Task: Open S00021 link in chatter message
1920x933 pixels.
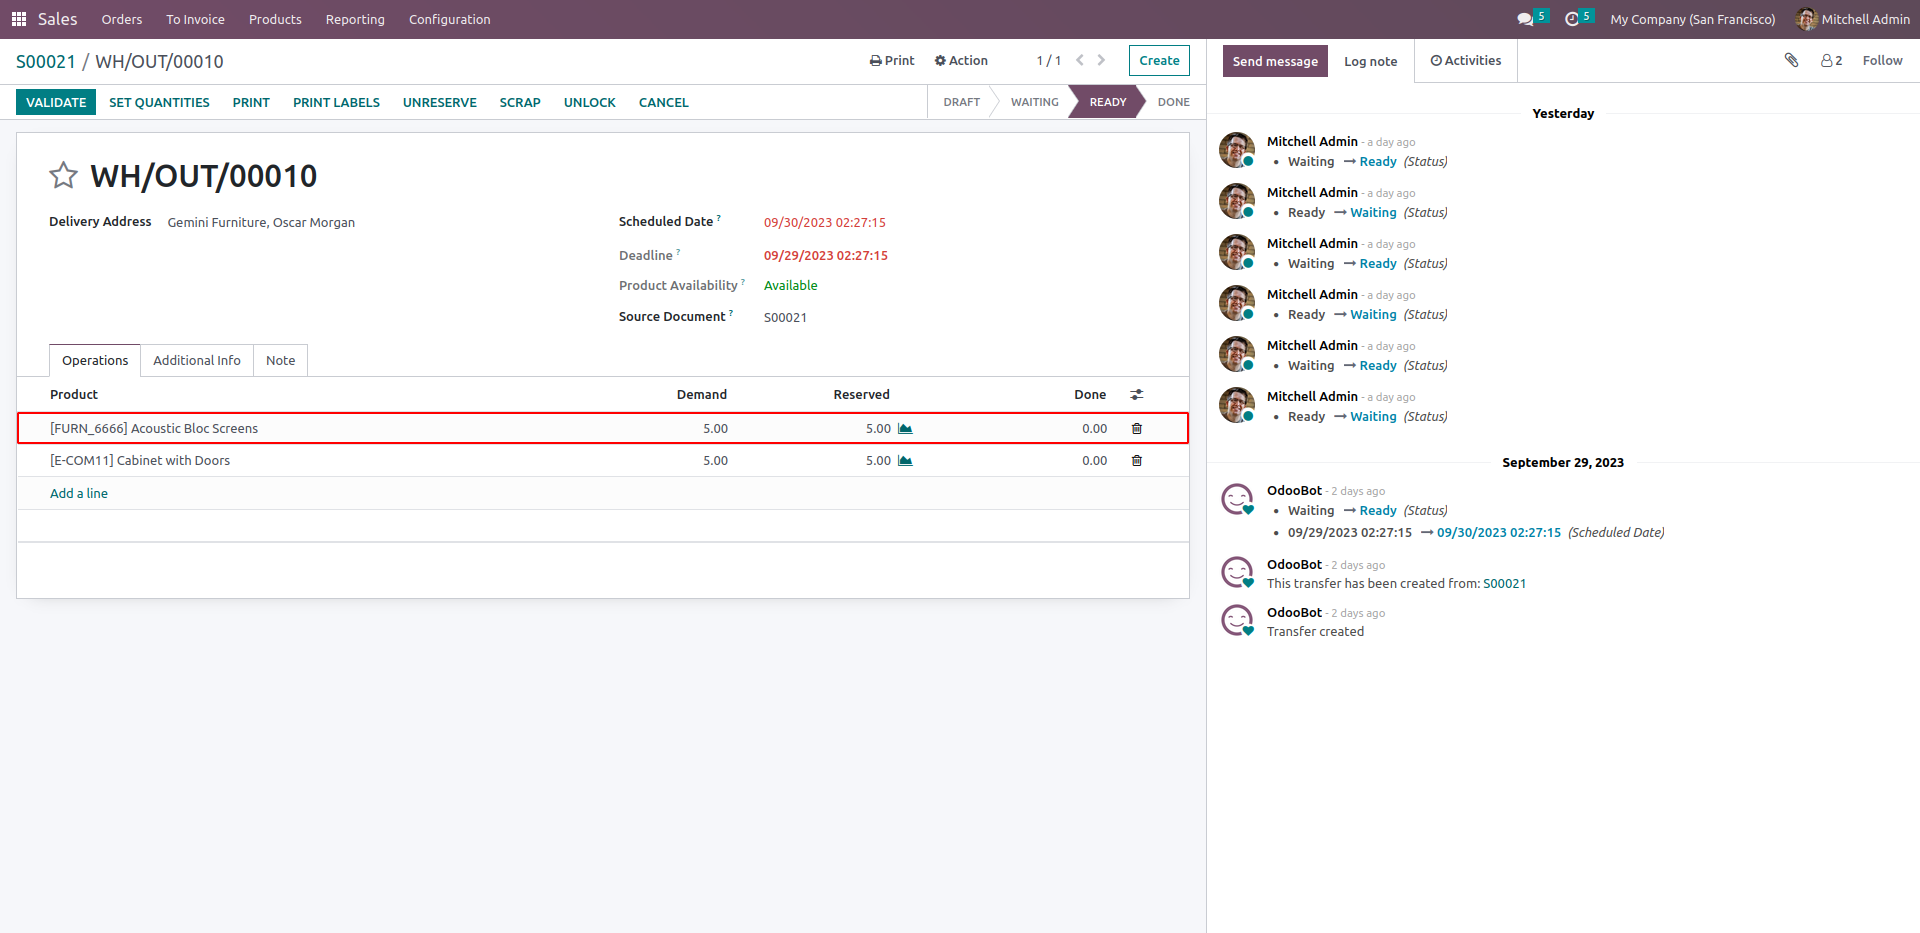Action: coord(1504,584)
